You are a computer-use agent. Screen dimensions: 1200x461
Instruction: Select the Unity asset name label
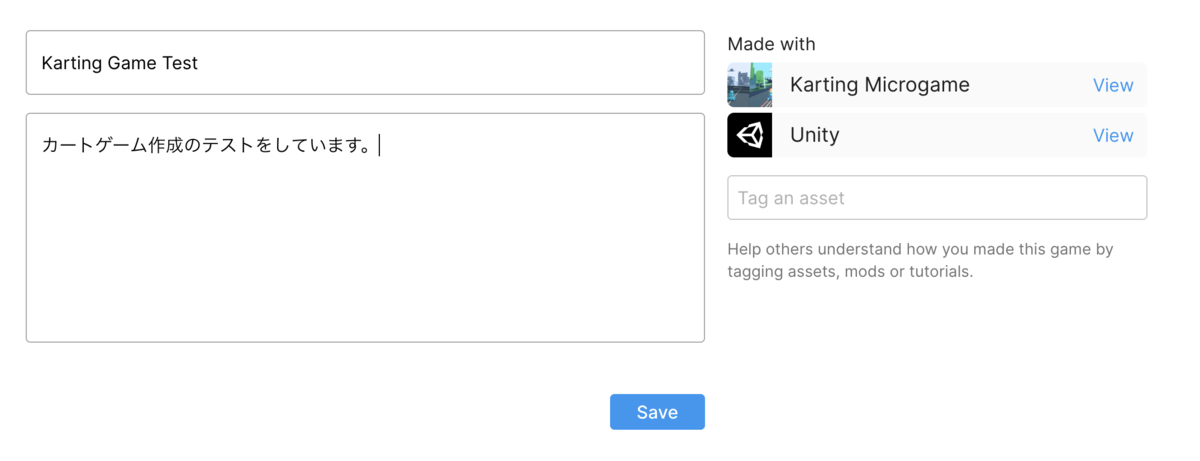815,135
